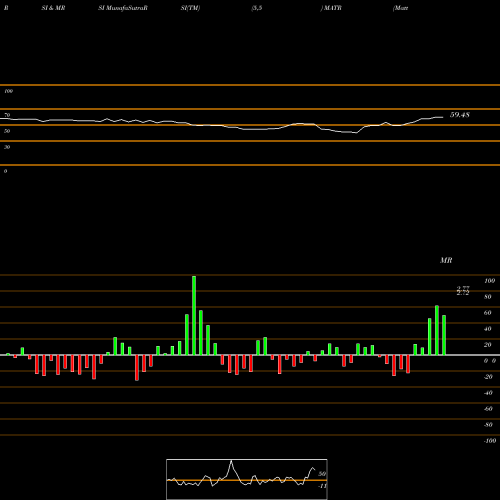This screenshot has width=500, height=500.
Task: Click the 60 label on MR axis
Action: click(488, 313)
